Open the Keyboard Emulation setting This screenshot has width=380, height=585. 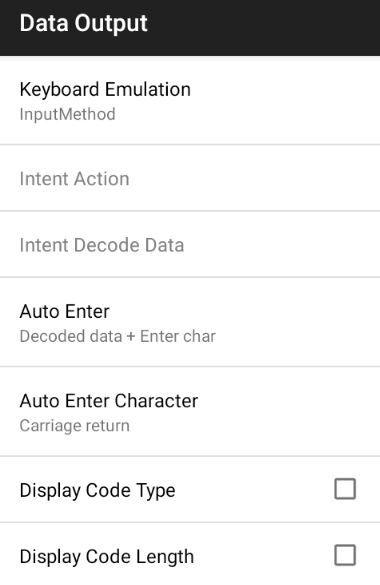point(190,101)
